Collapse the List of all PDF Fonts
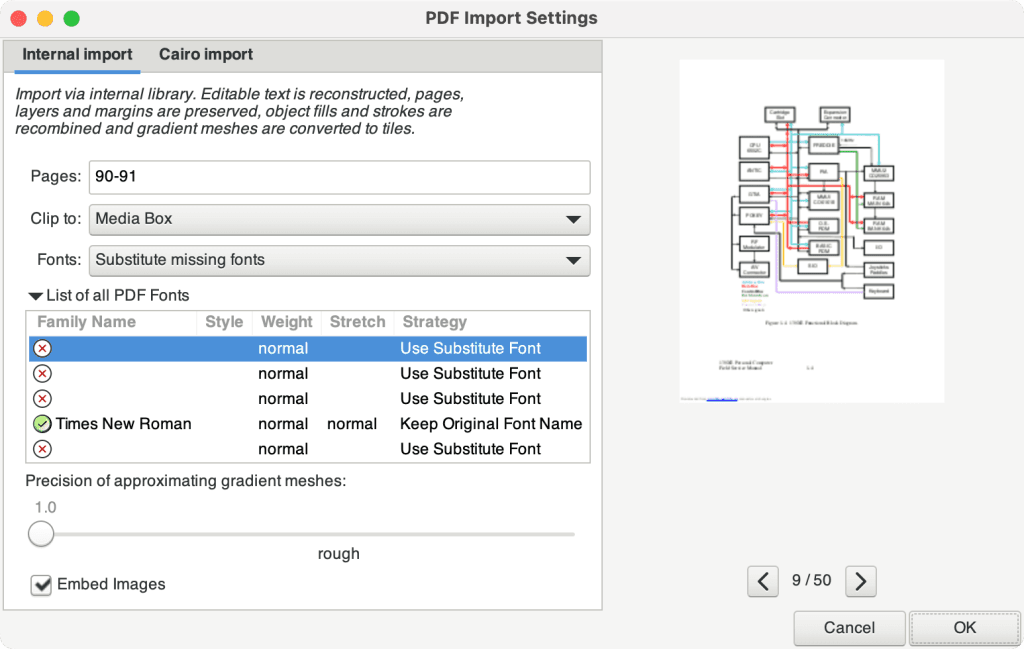This screenshot has width=1024, height=649. coord(36,296)
